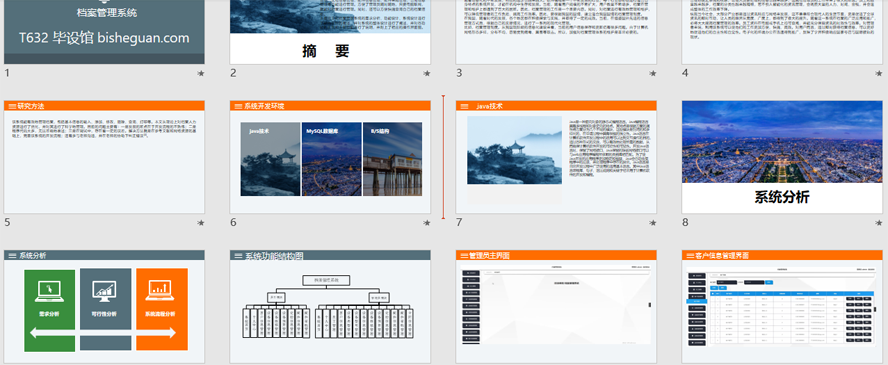Select slide 3 text-only thumbnail
The width and height of the screenshot is (888, 365).
556,32
